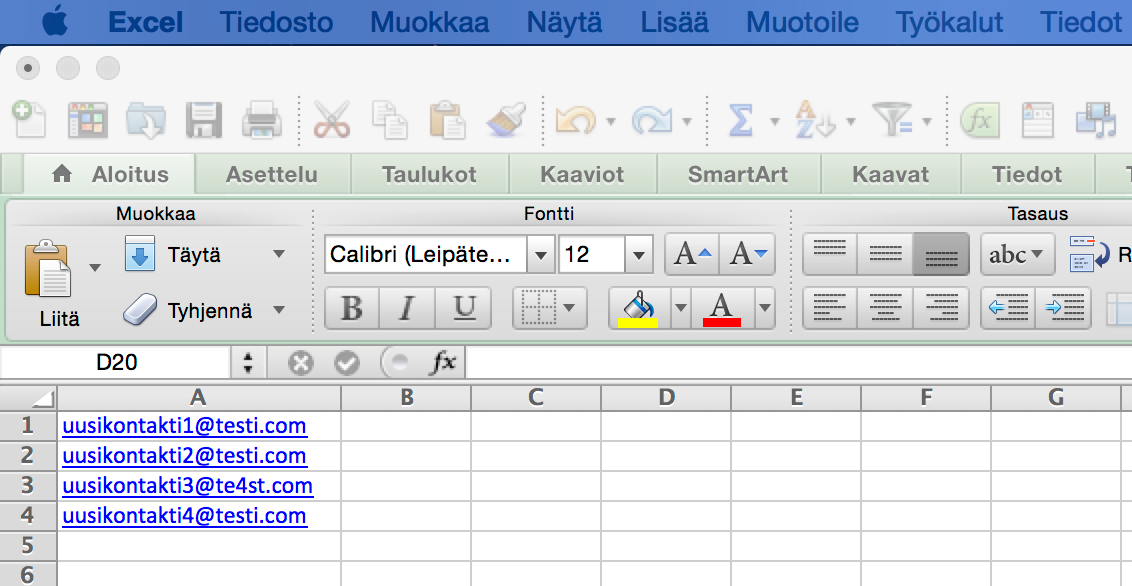Increase font size with A up
This screenshot has height=586, width=1132.
pos(692,254)
